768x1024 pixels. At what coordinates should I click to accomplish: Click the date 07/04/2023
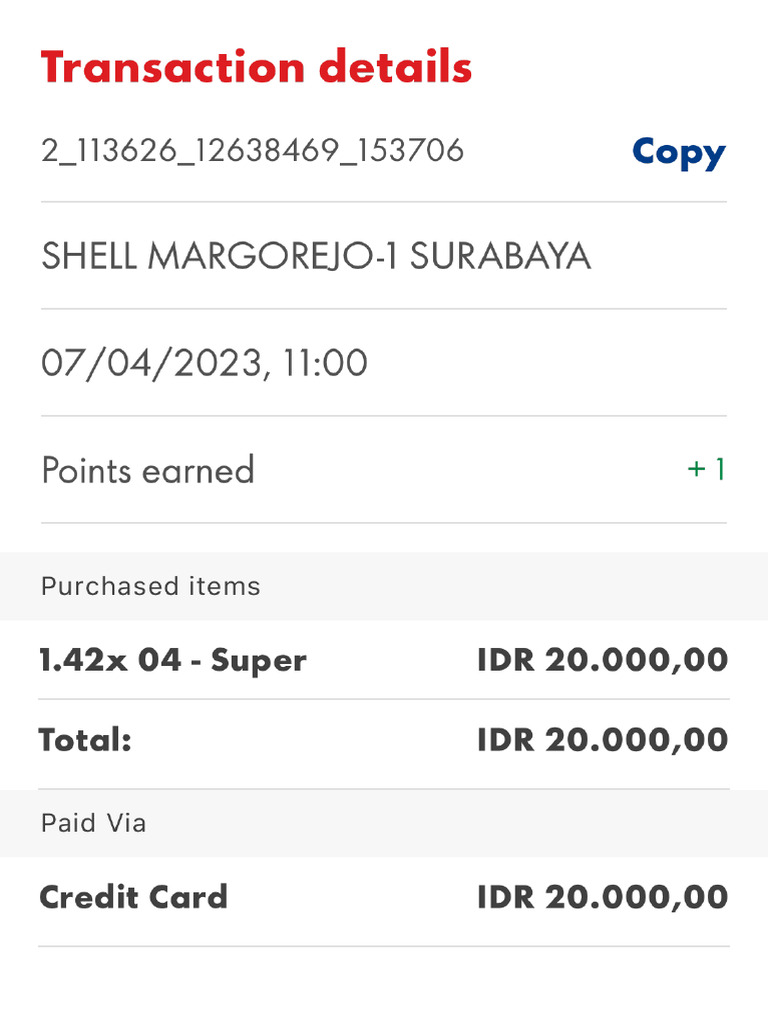151,363
